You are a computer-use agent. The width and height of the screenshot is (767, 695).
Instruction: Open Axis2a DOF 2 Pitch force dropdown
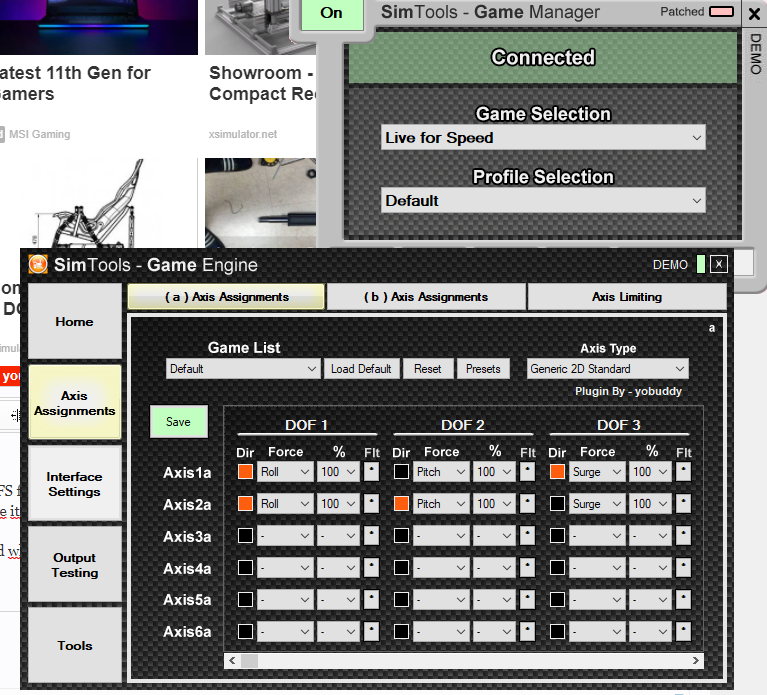[x=441, y=503]
